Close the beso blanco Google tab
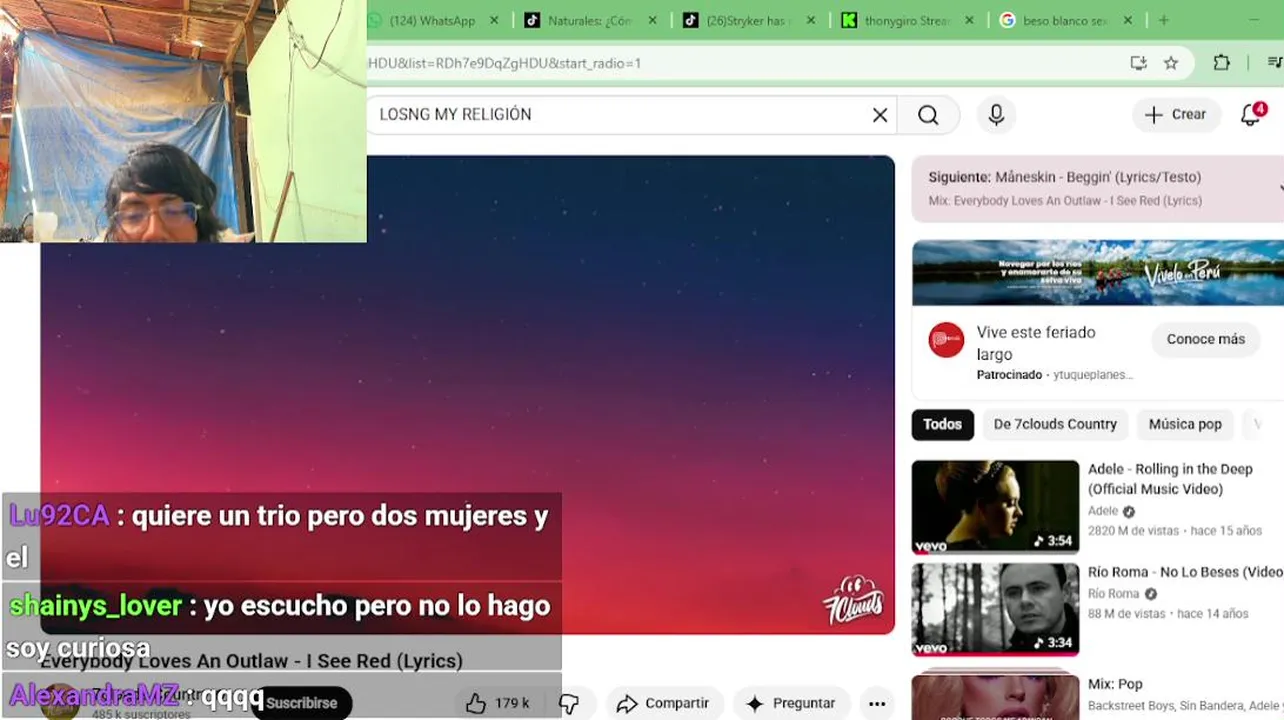This screenshot has height=720, width=1284. coord(1128,20)
